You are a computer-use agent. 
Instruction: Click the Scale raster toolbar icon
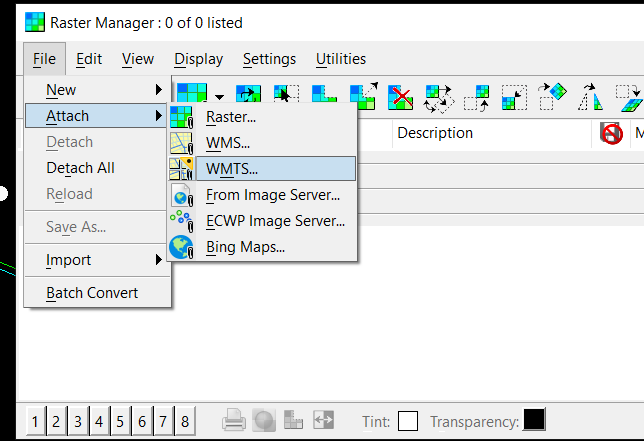[x=363, y=96]
